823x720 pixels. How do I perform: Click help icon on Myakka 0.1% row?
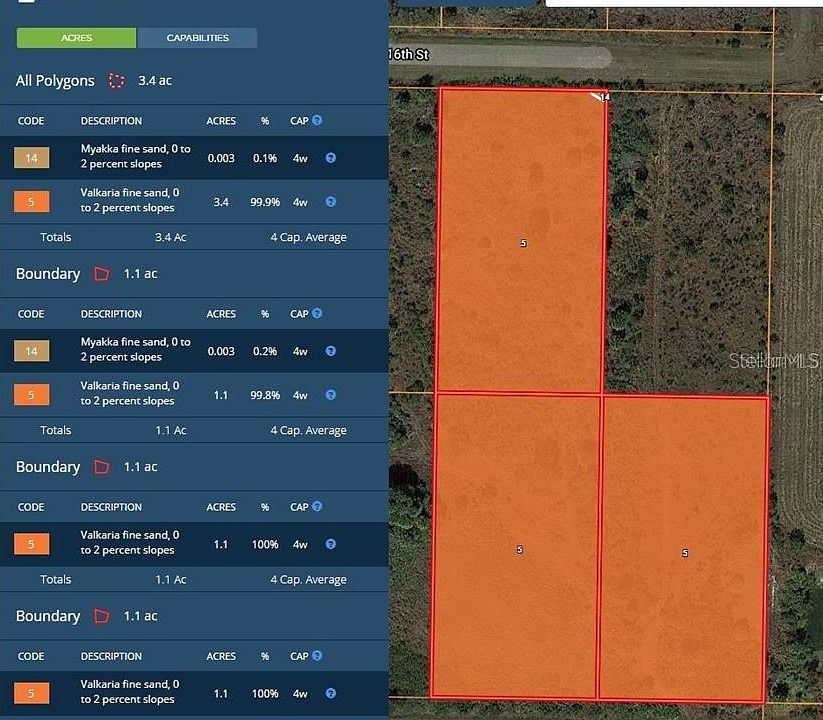point(330,158)
